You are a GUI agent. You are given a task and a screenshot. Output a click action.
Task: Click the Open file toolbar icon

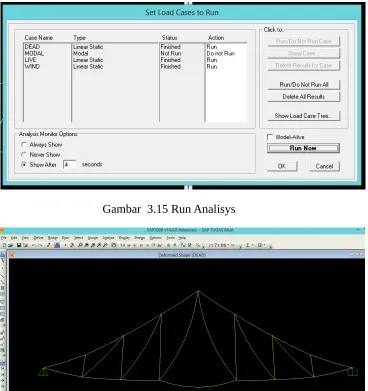(10, 245)
